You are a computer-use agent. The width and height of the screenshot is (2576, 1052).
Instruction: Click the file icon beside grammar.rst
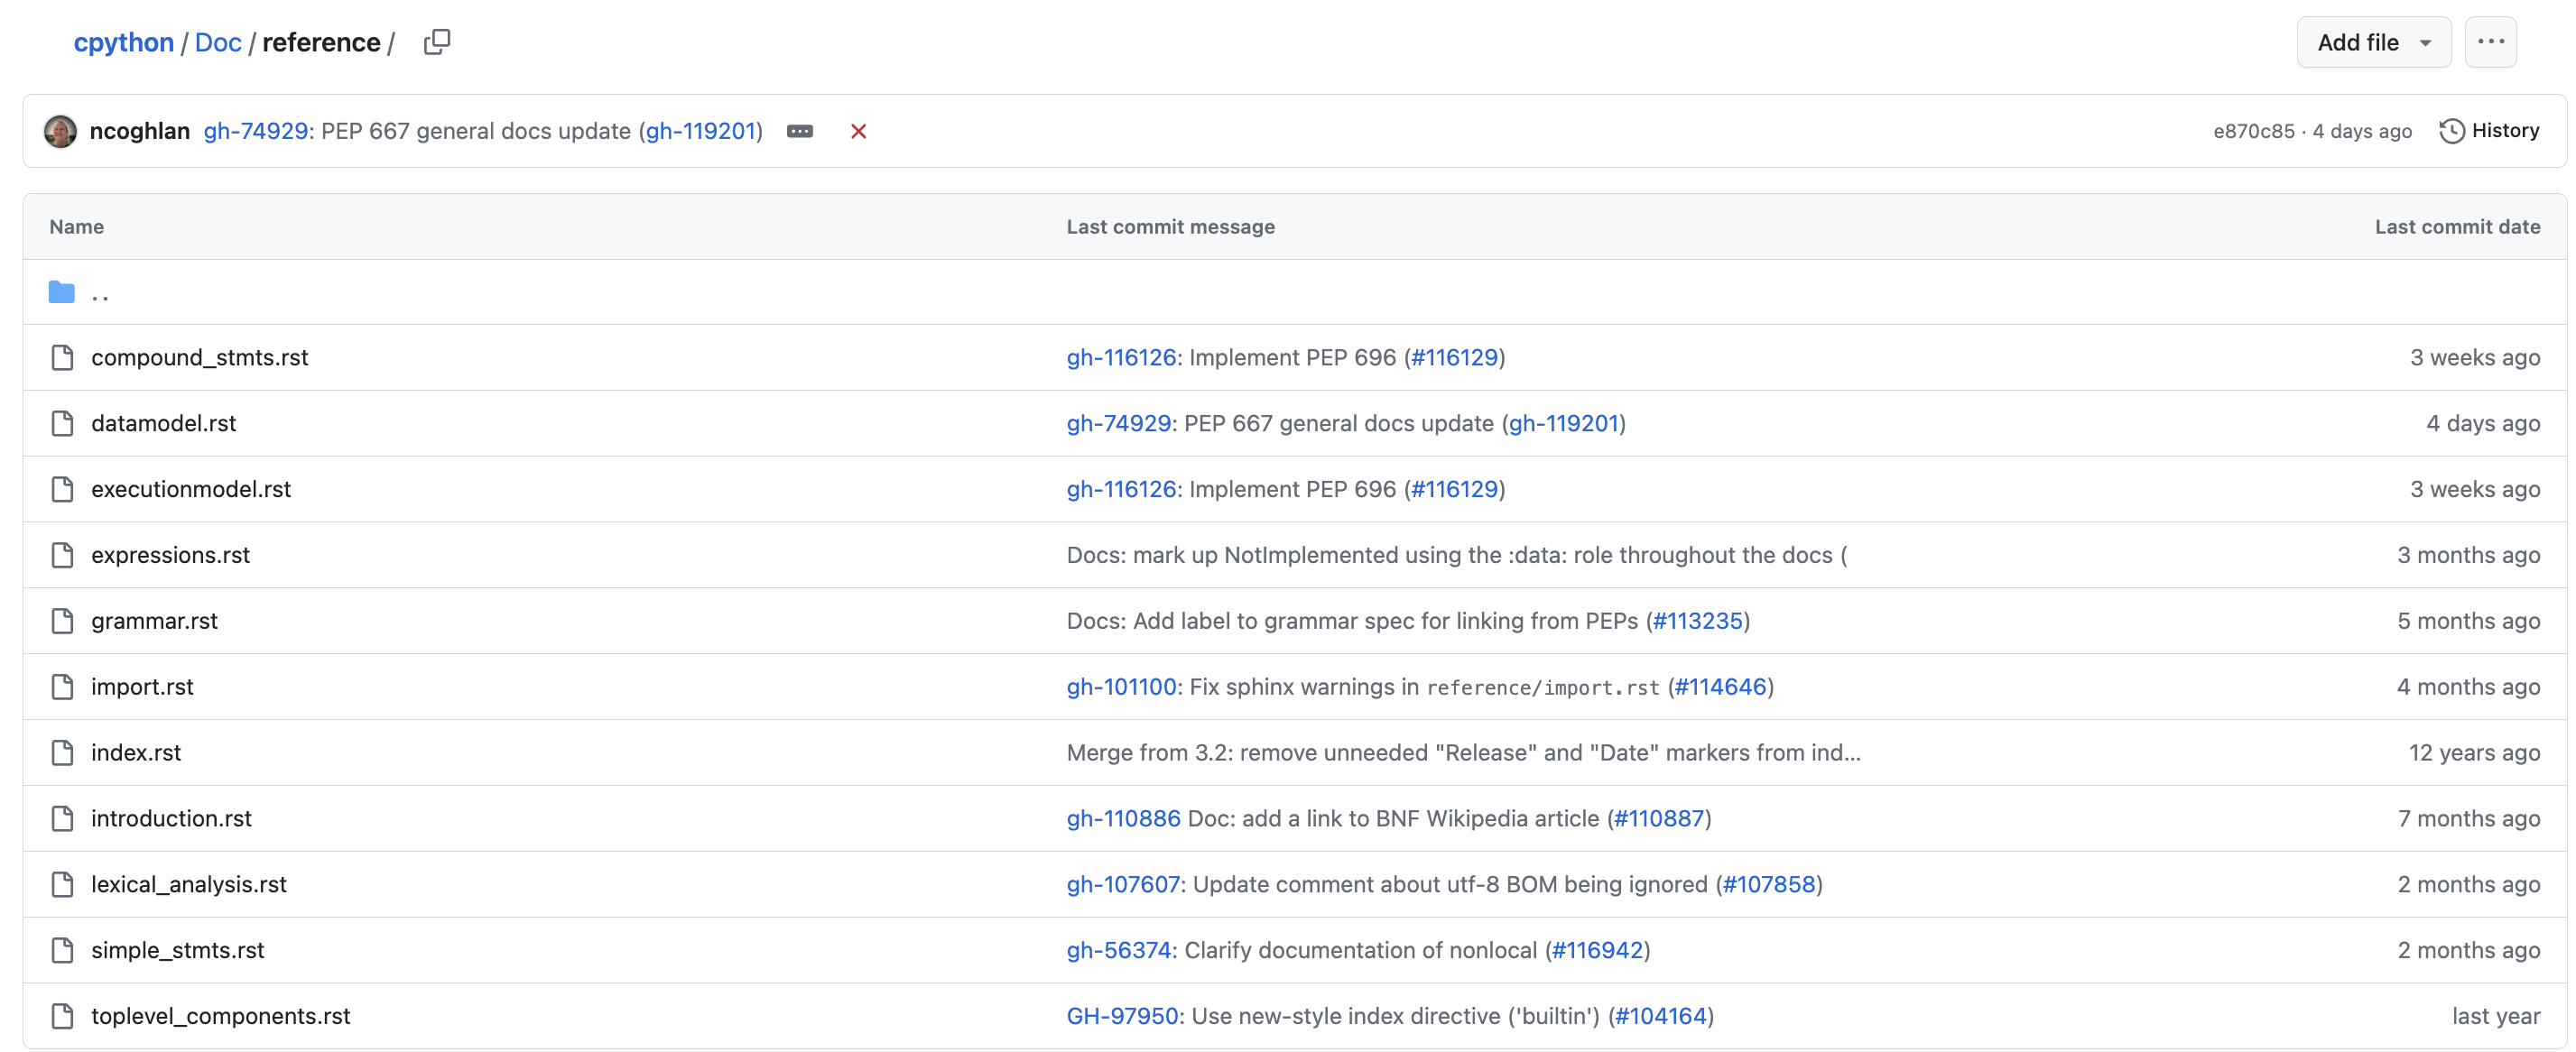point(62,621)
